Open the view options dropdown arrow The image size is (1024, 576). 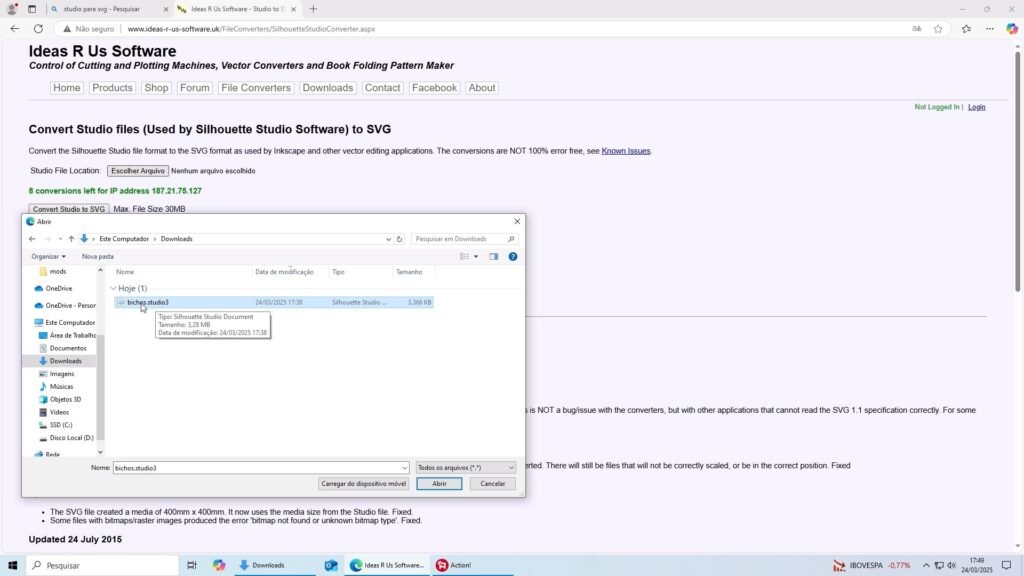pyautogui.click(x=476, y=257)
